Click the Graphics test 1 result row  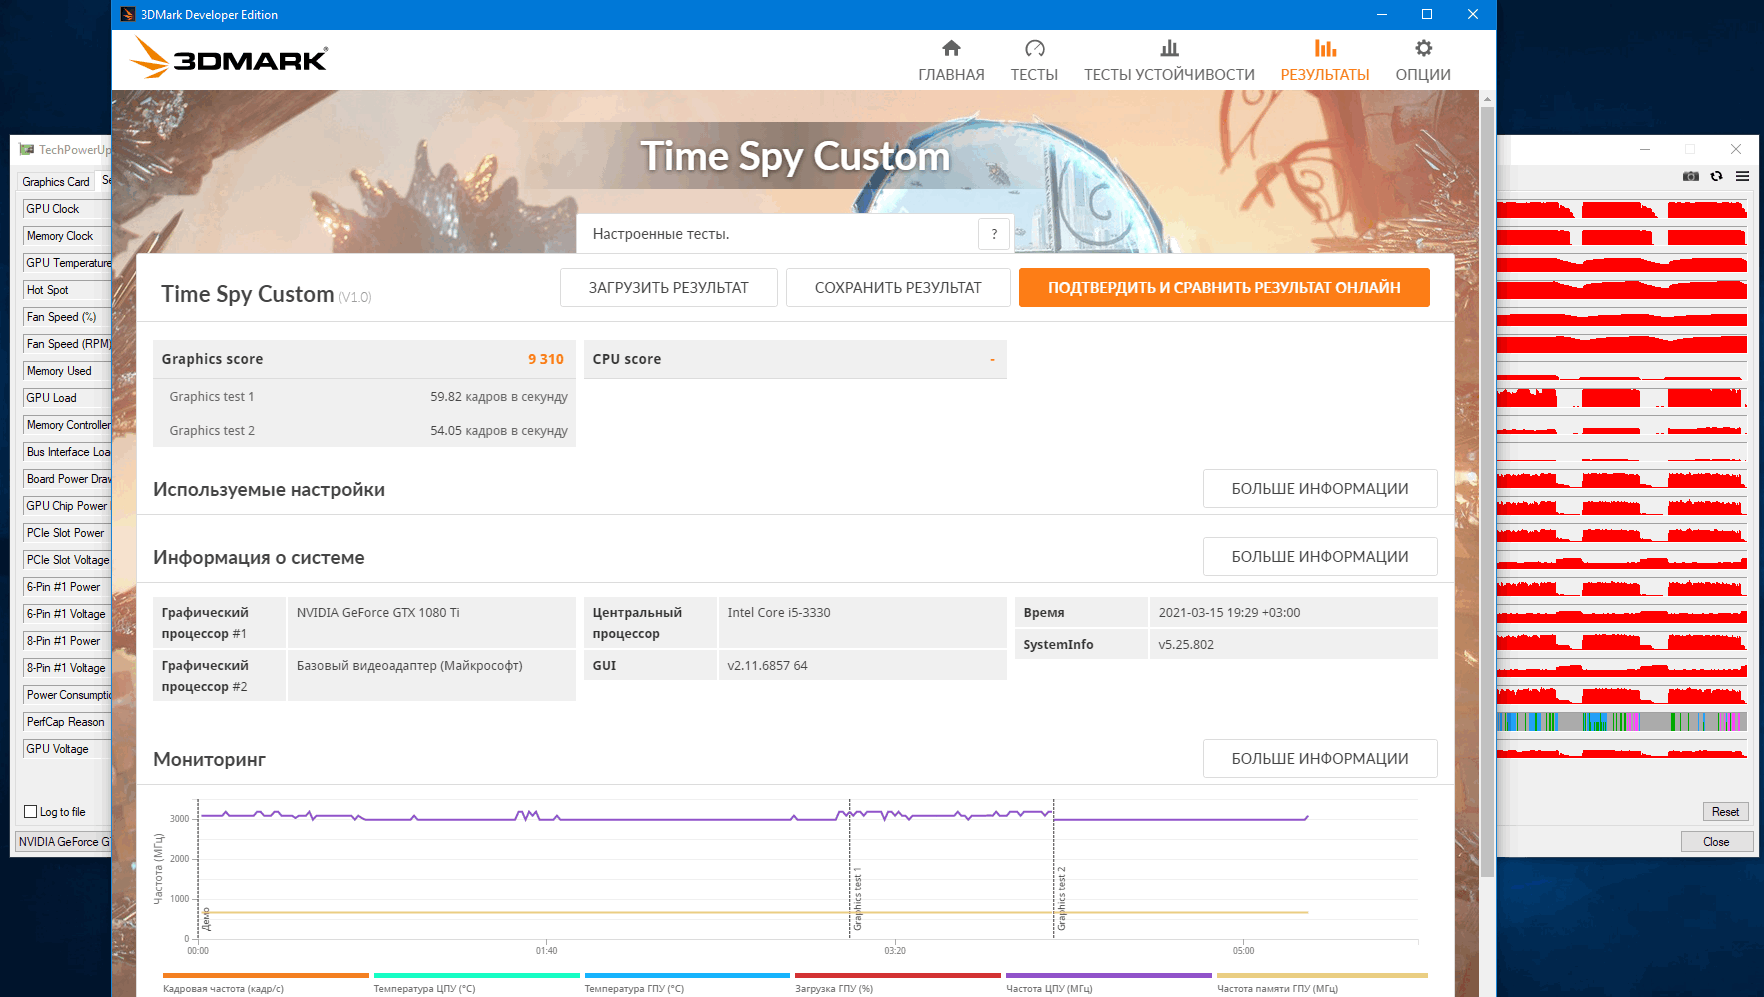pyautogui.click(x=364, y=397)
